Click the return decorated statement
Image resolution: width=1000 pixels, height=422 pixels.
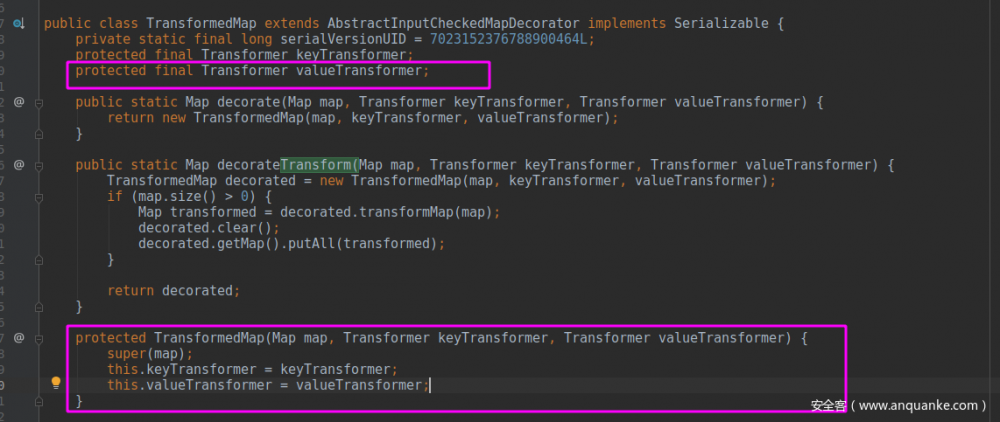174,291
